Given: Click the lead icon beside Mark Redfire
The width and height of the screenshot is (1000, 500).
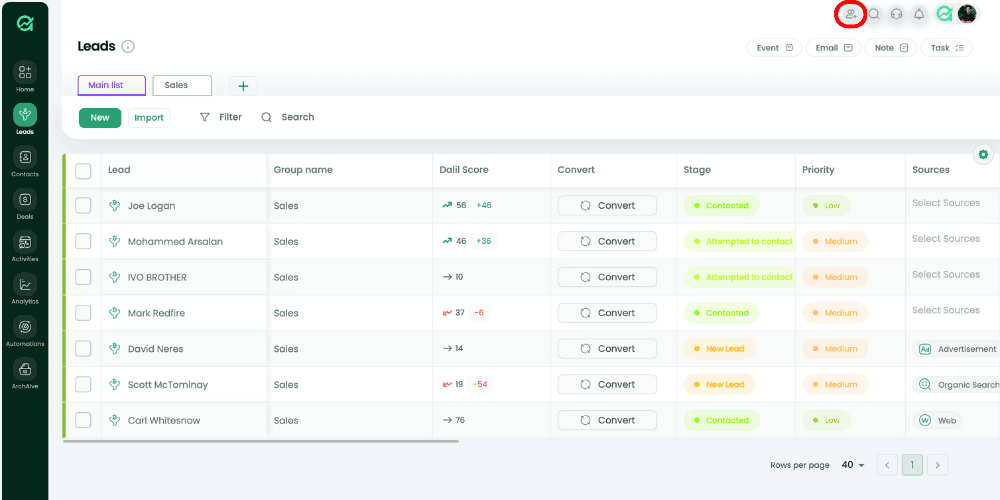Looking at the screenshot, I should (x=115, y=312).
